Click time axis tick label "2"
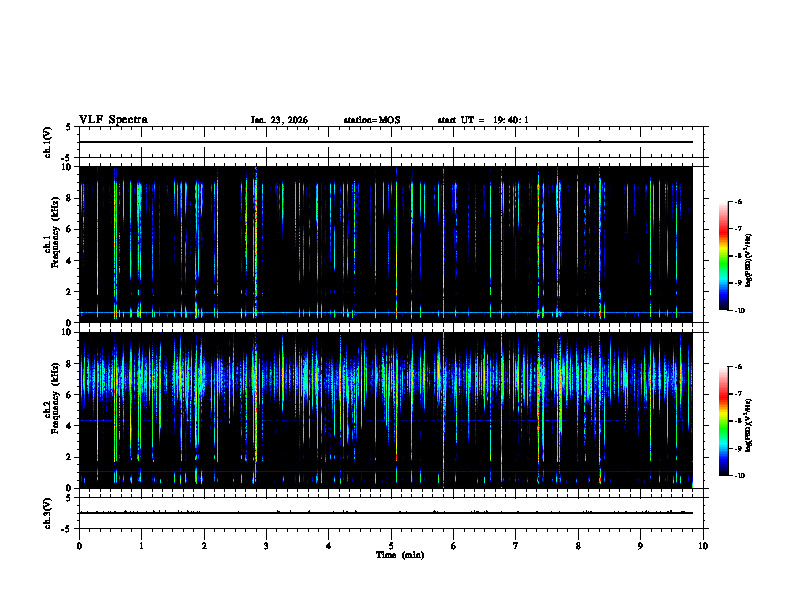The image size is (792, 612). tap(204, 546)
